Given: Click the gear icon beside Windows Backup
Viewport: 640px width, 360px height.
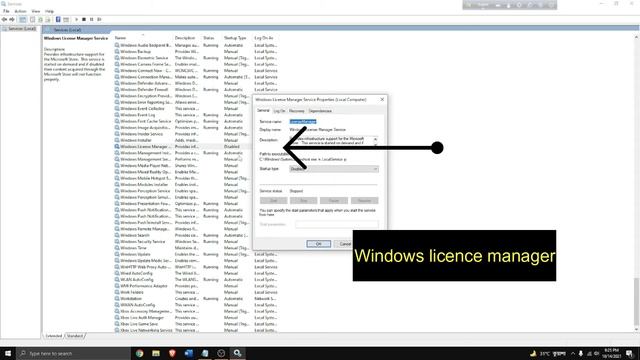Looking at the screenshot, I should point(117,51).
